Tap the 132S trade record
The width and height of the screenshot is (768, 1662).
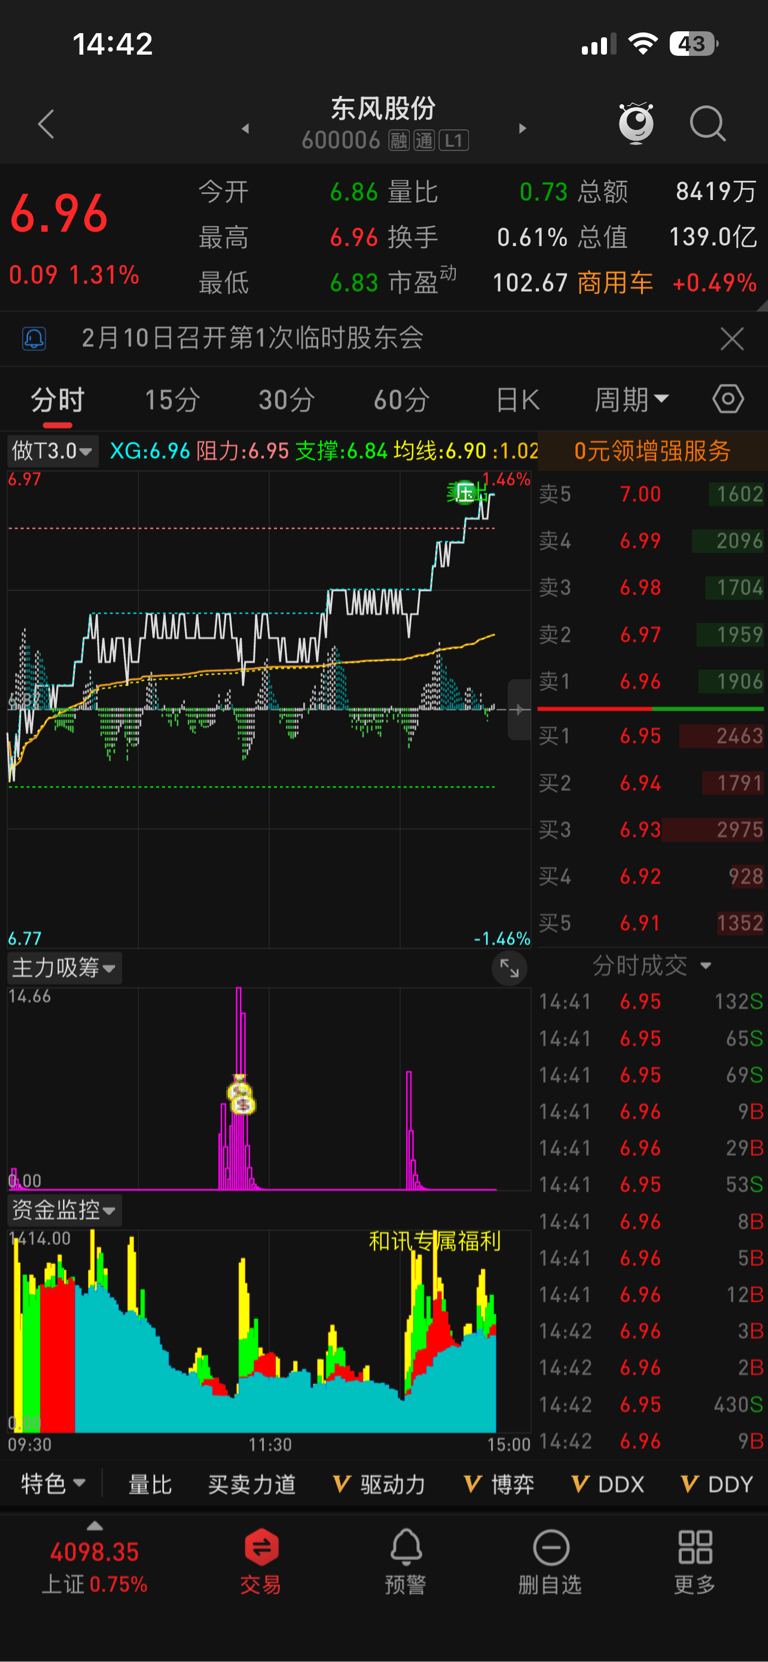point(651,1002)
